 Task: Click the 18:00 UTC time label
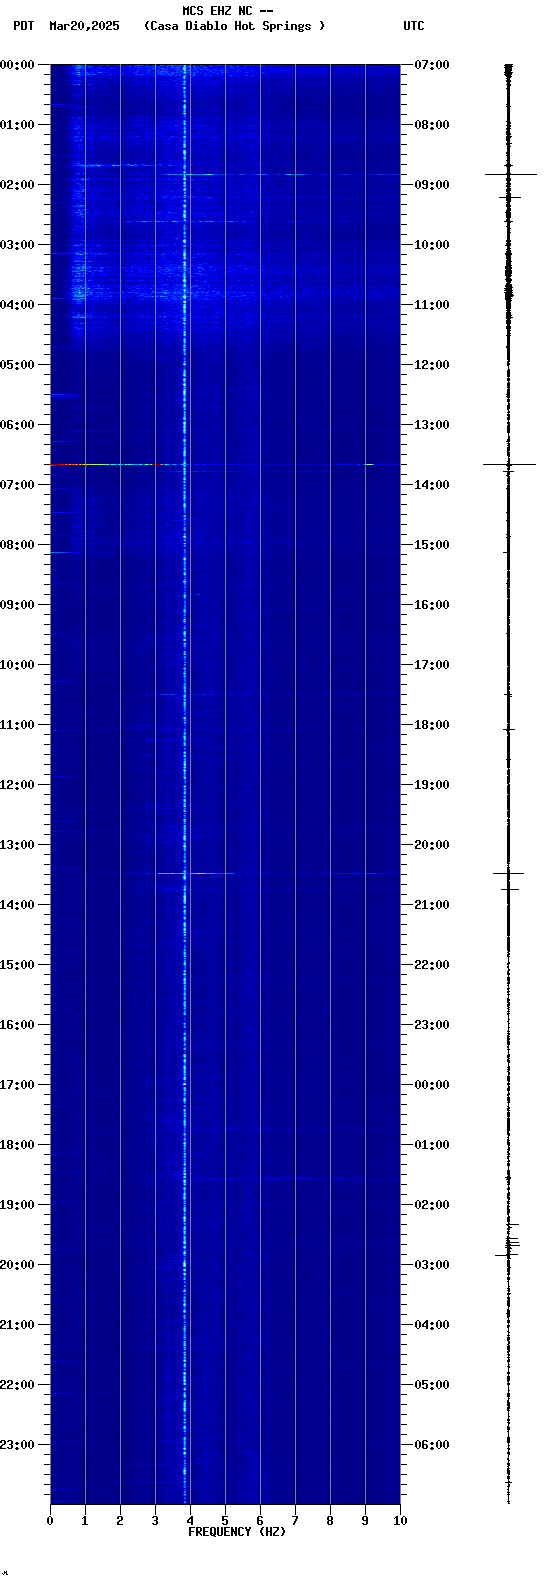pos(431,724)
